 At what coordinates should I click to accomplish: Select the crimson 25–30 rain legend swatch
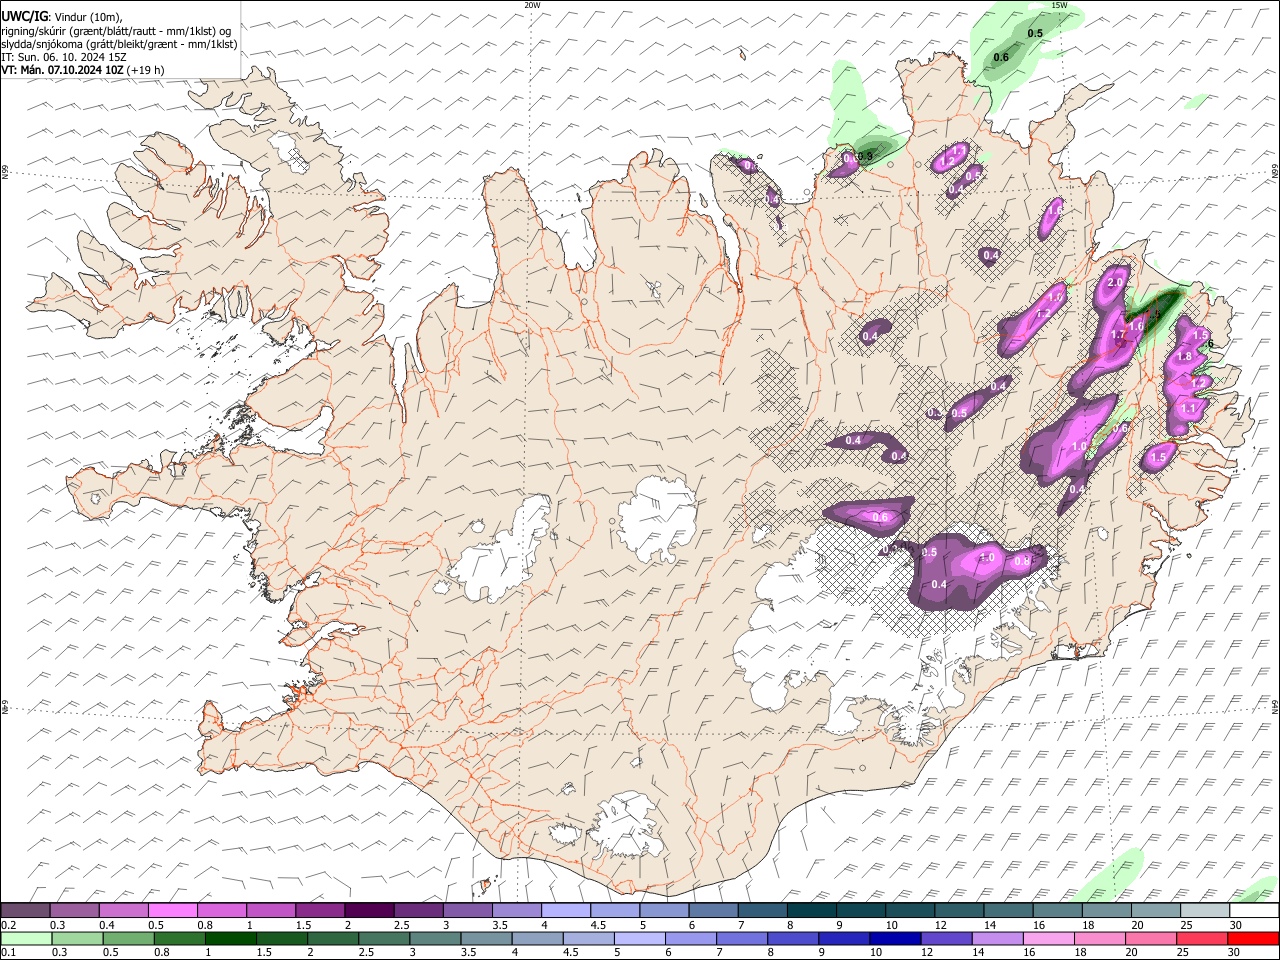tap(1202, 939)
